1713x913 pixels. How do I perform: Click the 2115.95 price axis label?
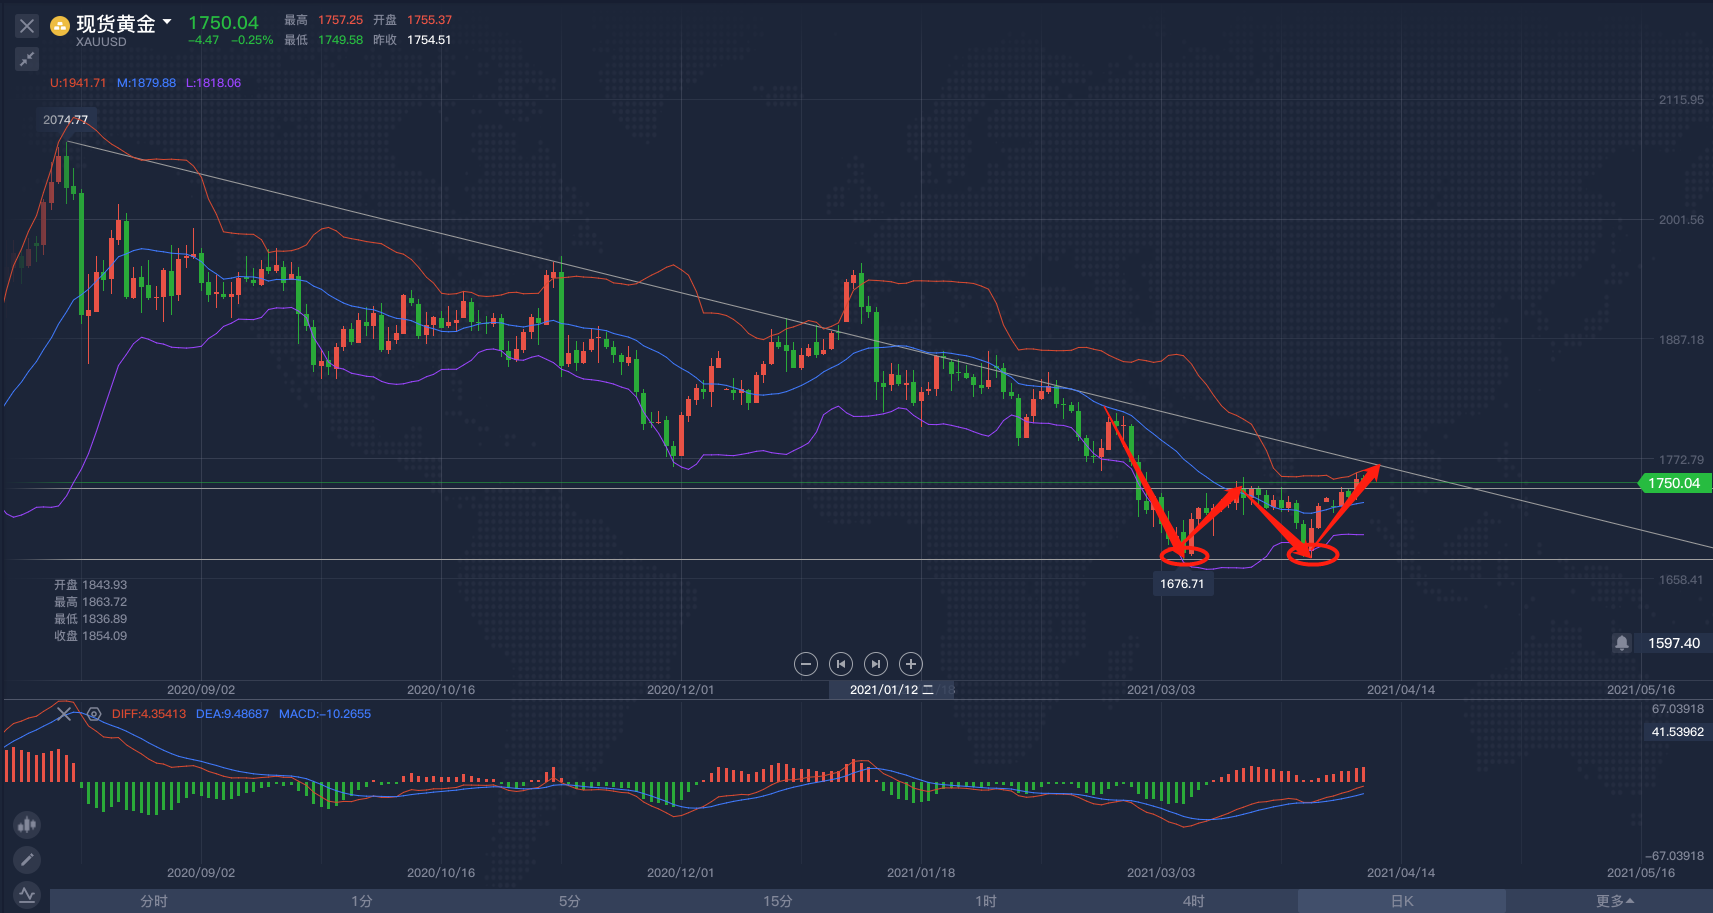[1681, 100]
